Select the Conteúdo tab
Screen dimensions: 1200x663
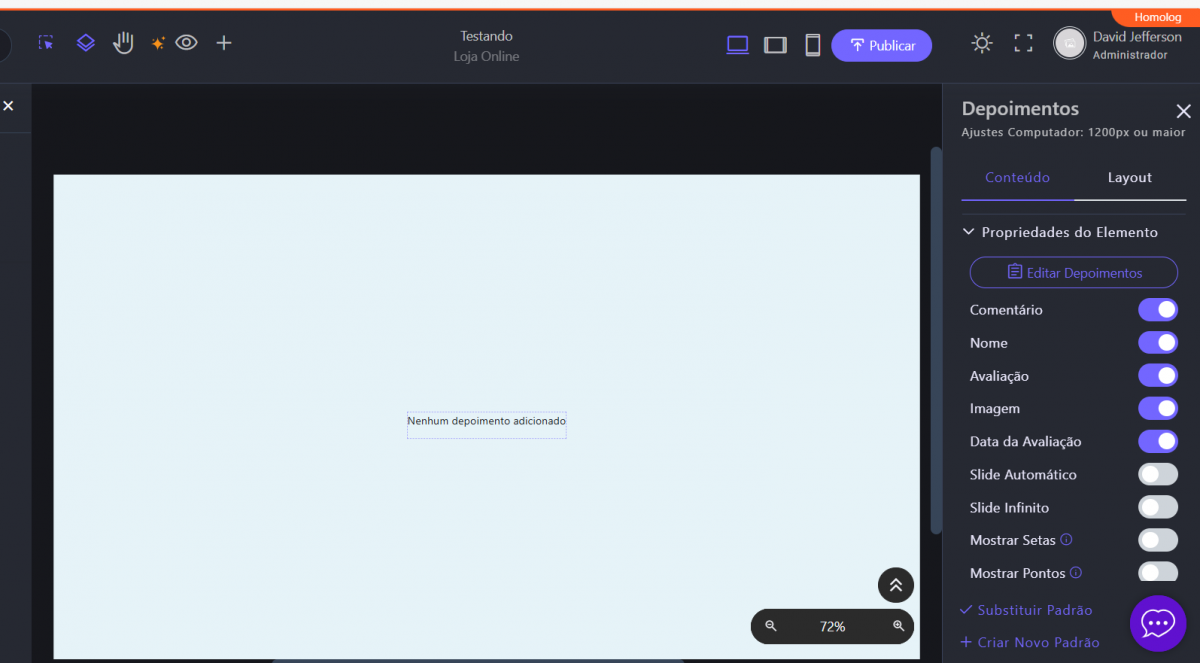[x=1017, y=178]
